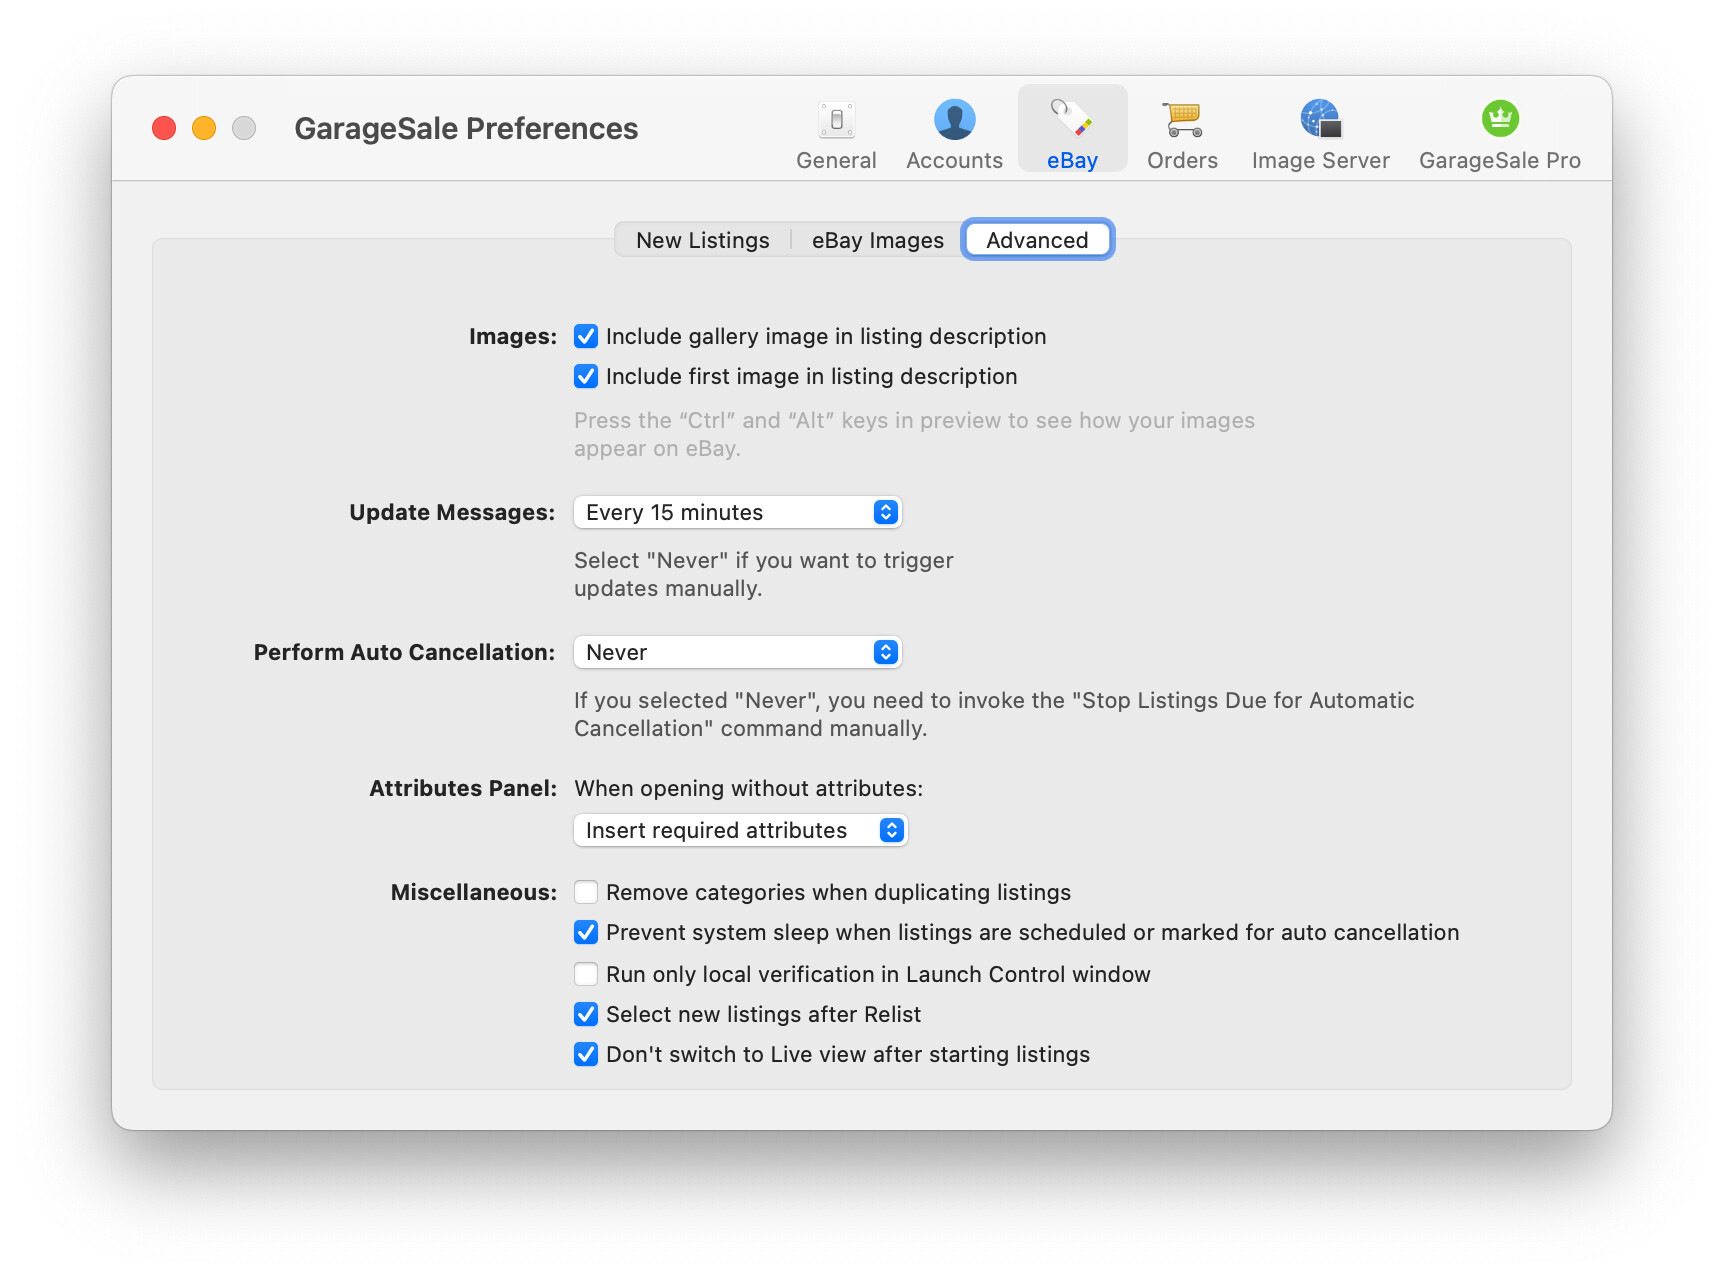Minimize the GarageSale Preferences window

point(204,128)
